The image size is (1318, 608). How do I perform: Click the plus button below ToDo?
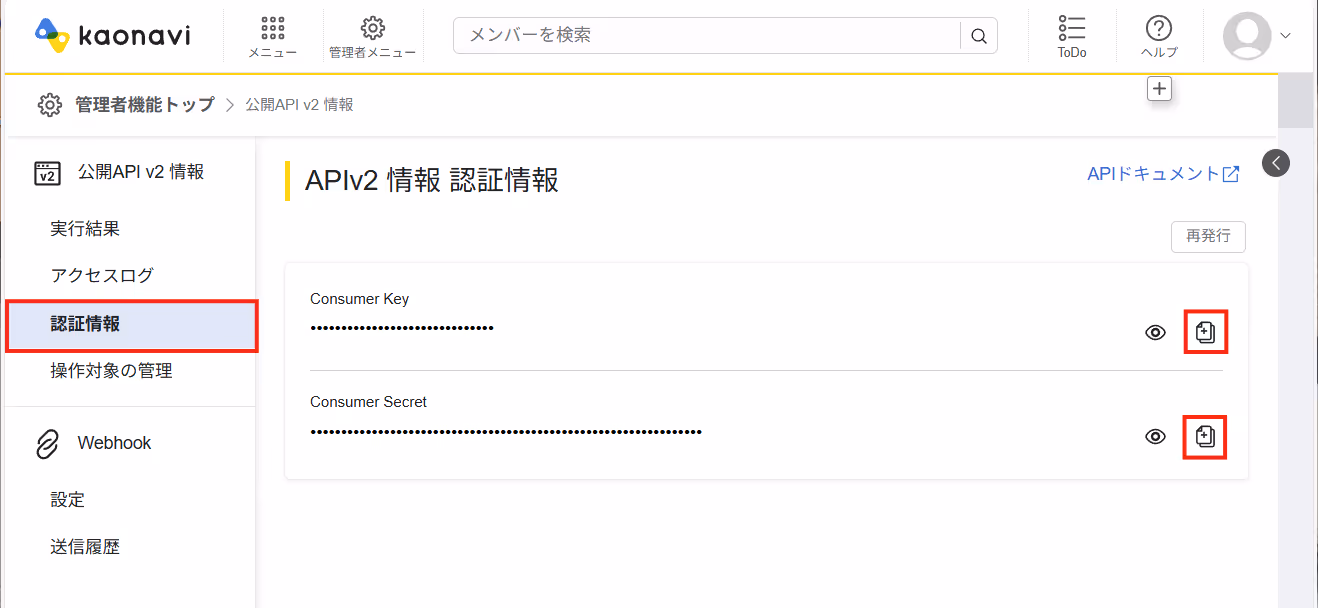1159,89
